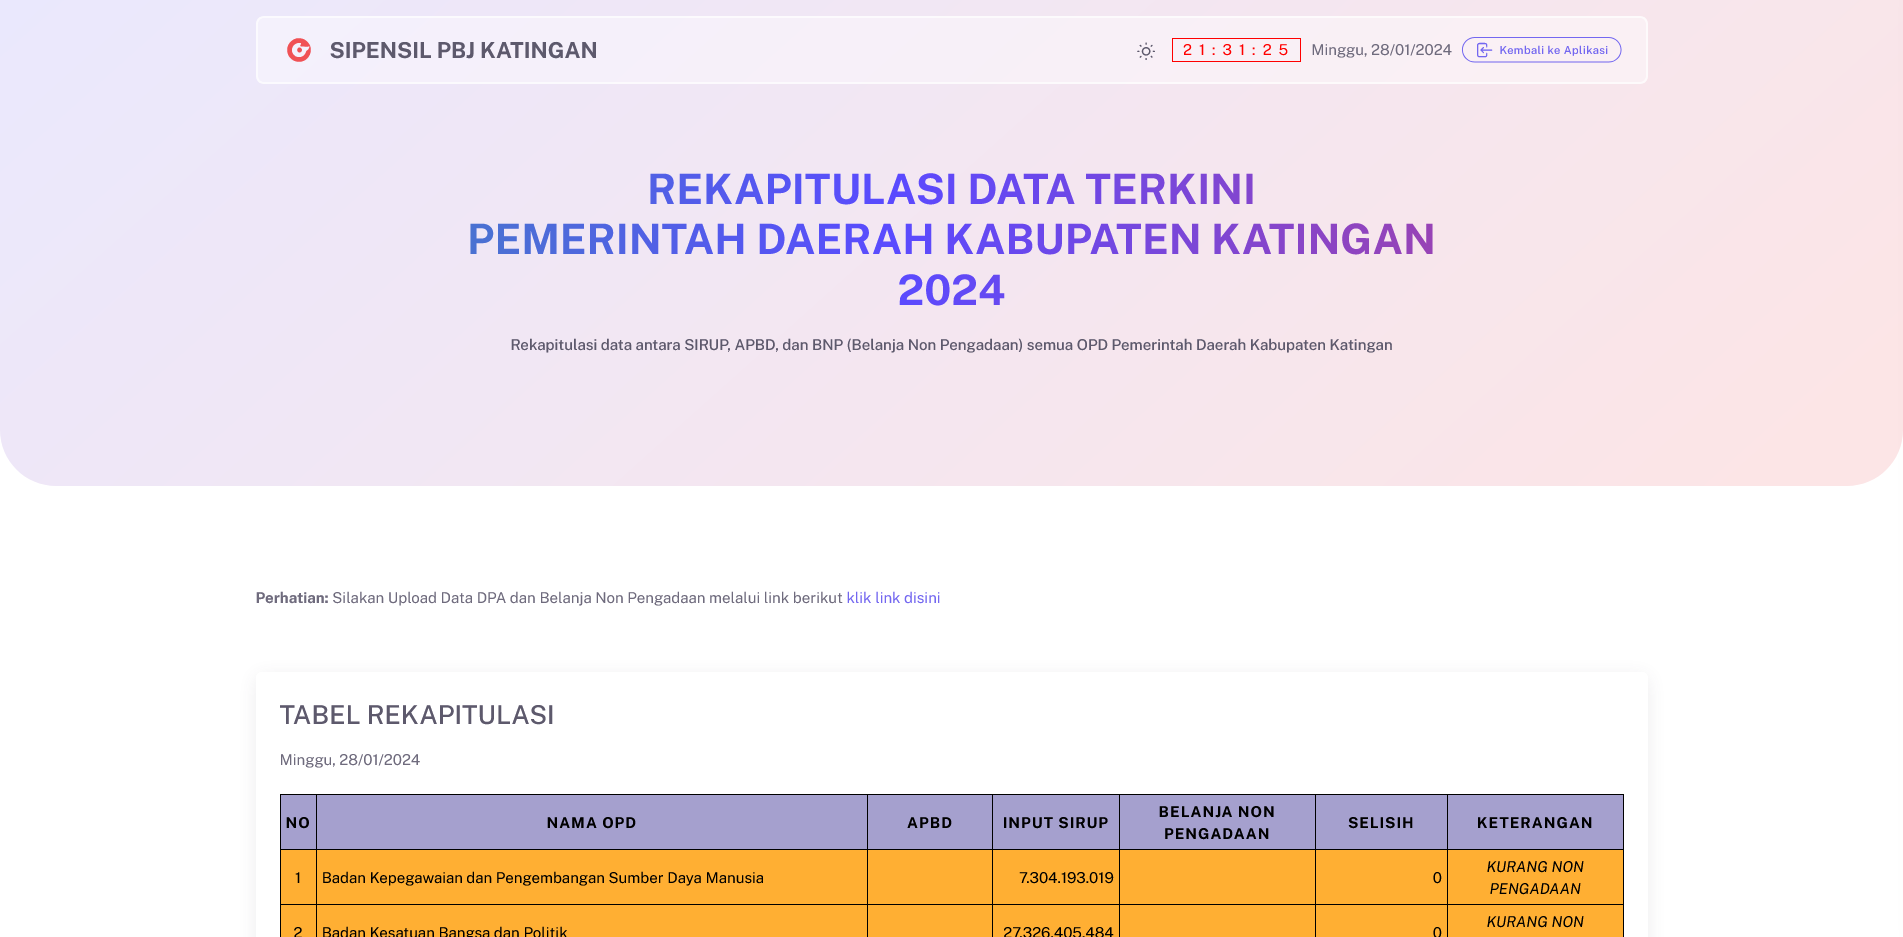Select Badan Kepegawaian dan Pengembangan Sumber Daya Manusia row
This screenshot has width=1903, height=937.
542,878
